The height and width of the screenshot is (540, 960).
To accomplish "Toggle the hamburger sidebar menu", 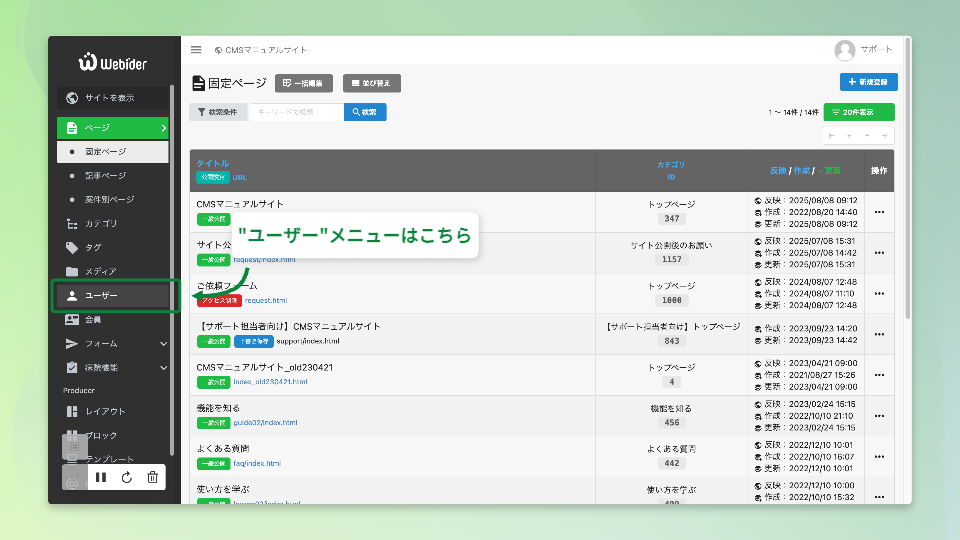I will click(196, 50).
